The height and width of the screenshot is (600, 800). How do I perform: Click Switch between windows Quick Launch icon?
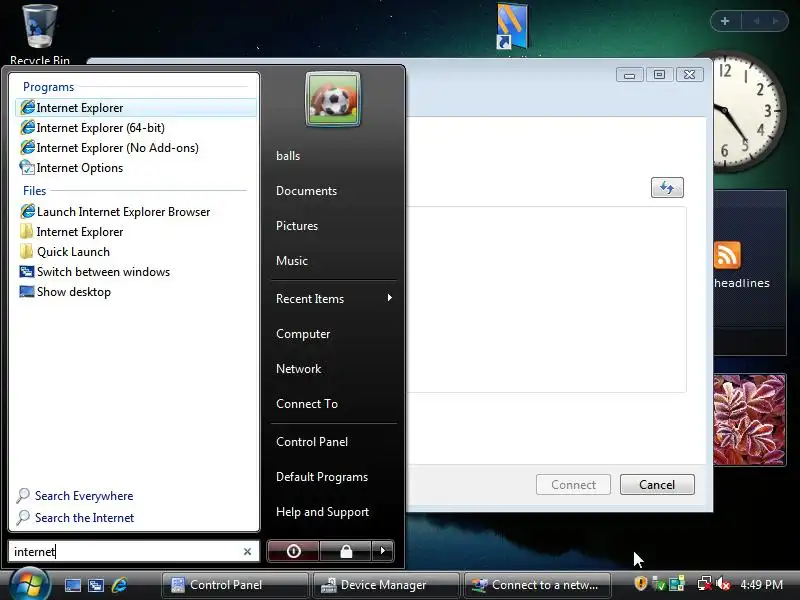pyautogui.click(x=95, y=585)
